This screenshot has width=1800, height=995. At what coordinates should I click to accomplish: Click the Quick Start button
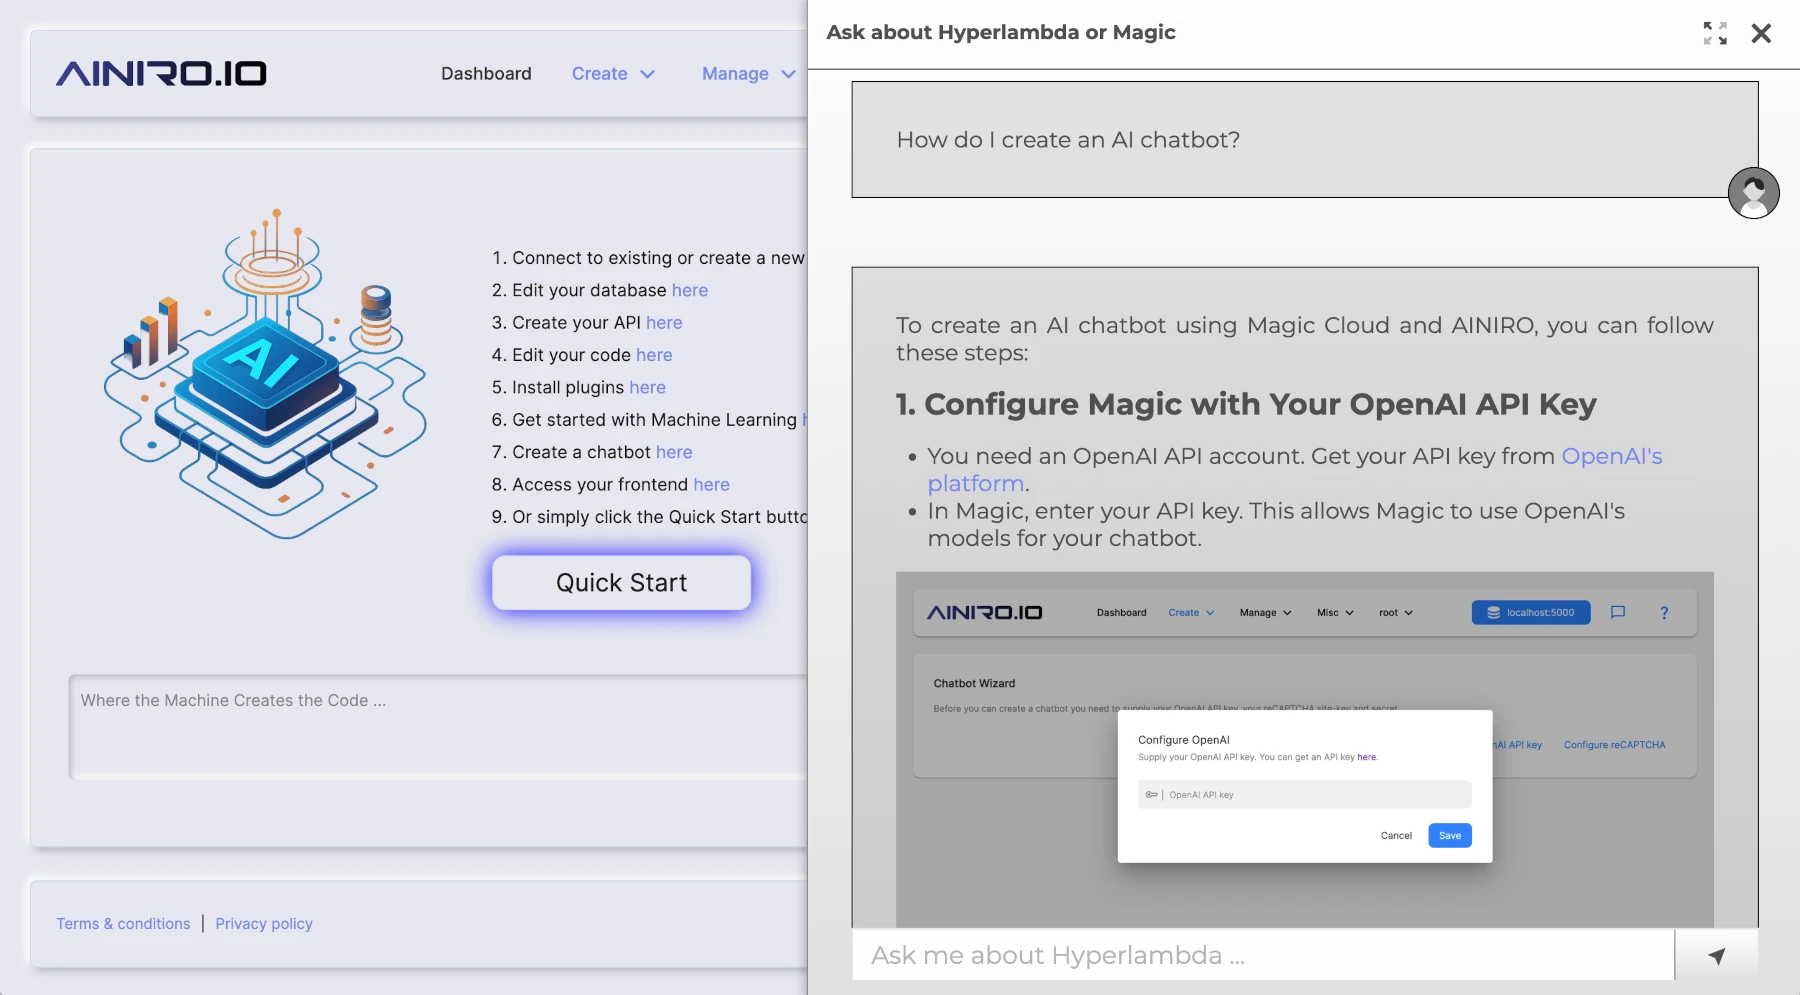pos(621,582)
